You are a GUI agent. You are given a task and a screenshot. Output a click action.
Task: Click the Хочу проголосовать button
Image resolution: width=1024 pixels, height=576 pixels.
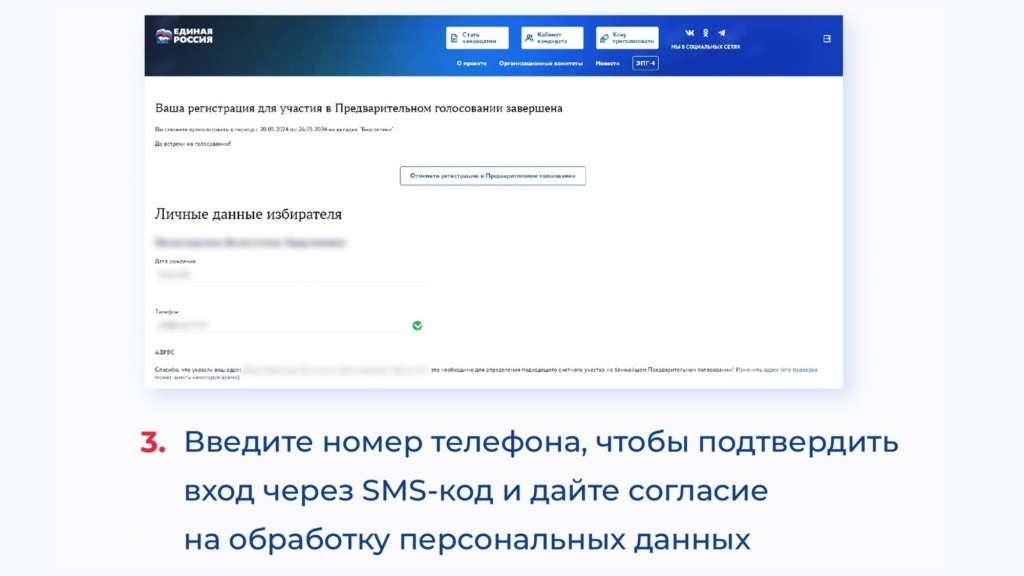point(630,38)
